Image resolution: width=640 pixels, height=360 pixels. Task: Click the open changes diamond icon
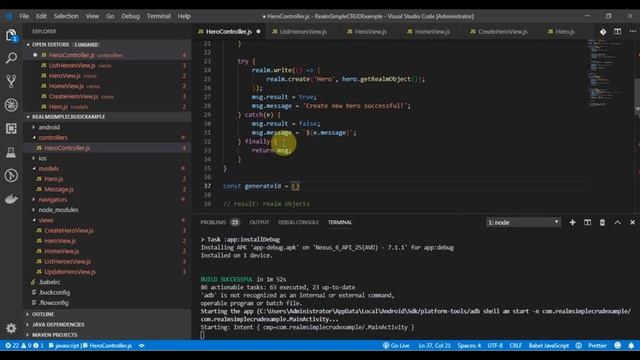603,31
